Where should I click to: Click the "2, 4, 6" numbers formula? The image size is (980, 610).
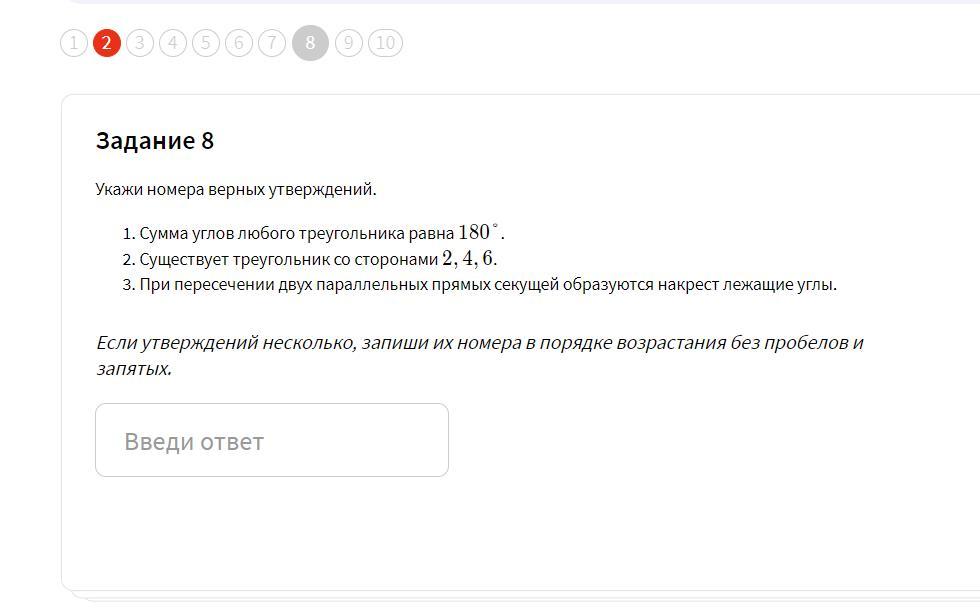[468, 258]
